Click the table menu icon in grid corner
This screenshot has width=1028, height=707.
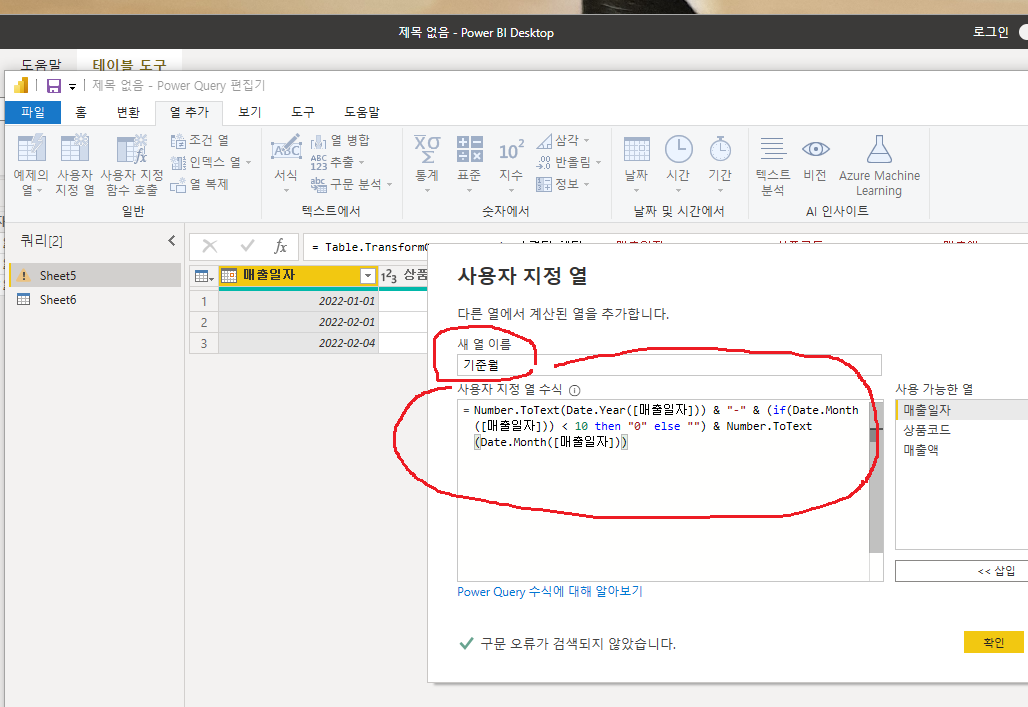(x=204, y=276)
